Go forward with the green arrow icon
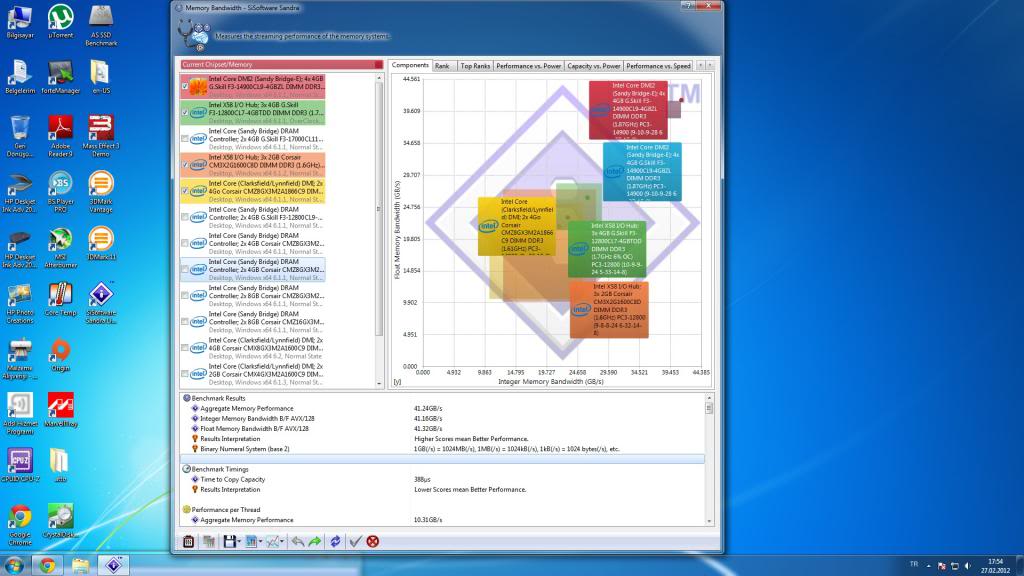The image size is (1024, 576). point(315,541)
